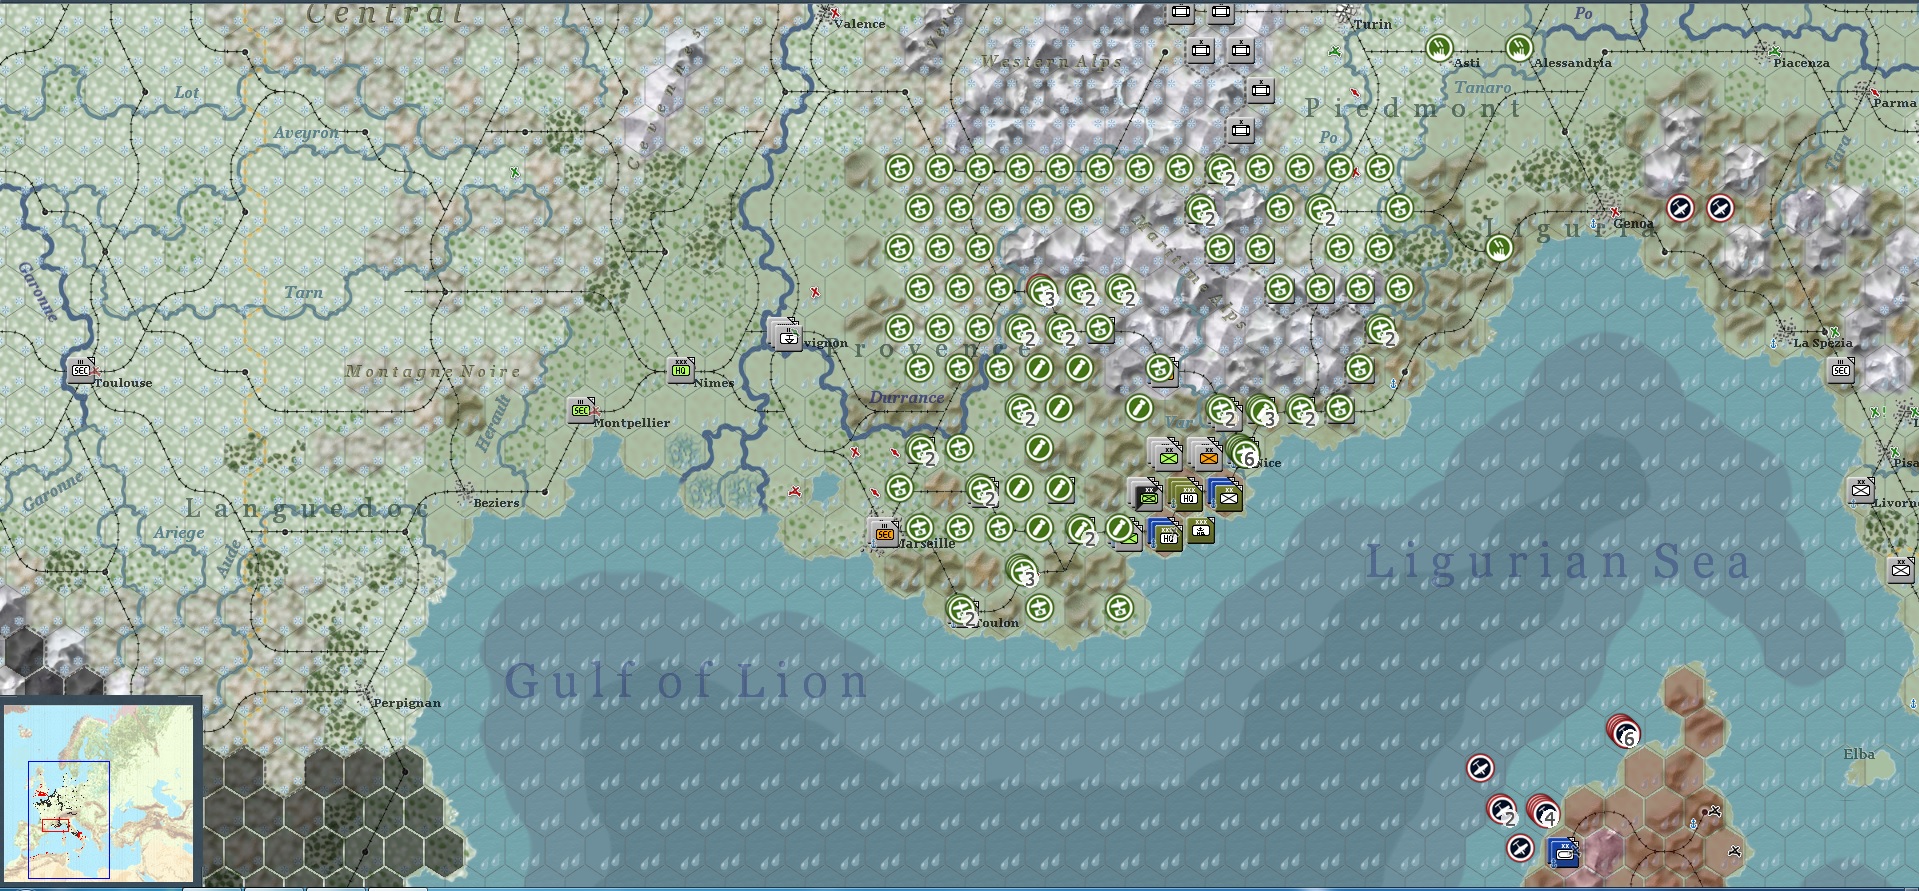Click the green airfield marker west of Turin
This screenshot has width=1919, height=891.
1336,50
